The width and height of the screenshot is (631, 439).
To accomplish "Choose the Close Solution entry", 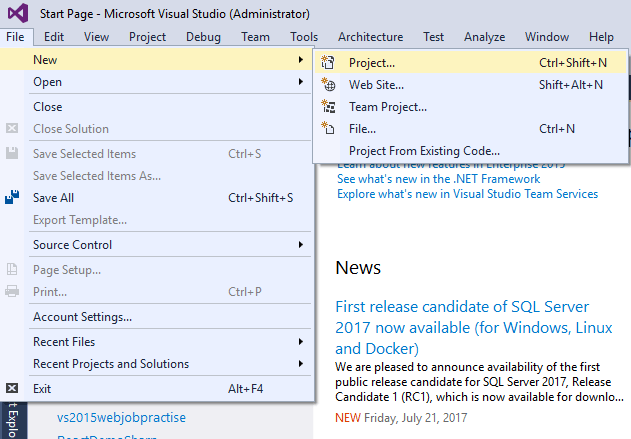I will coord(157,129).
